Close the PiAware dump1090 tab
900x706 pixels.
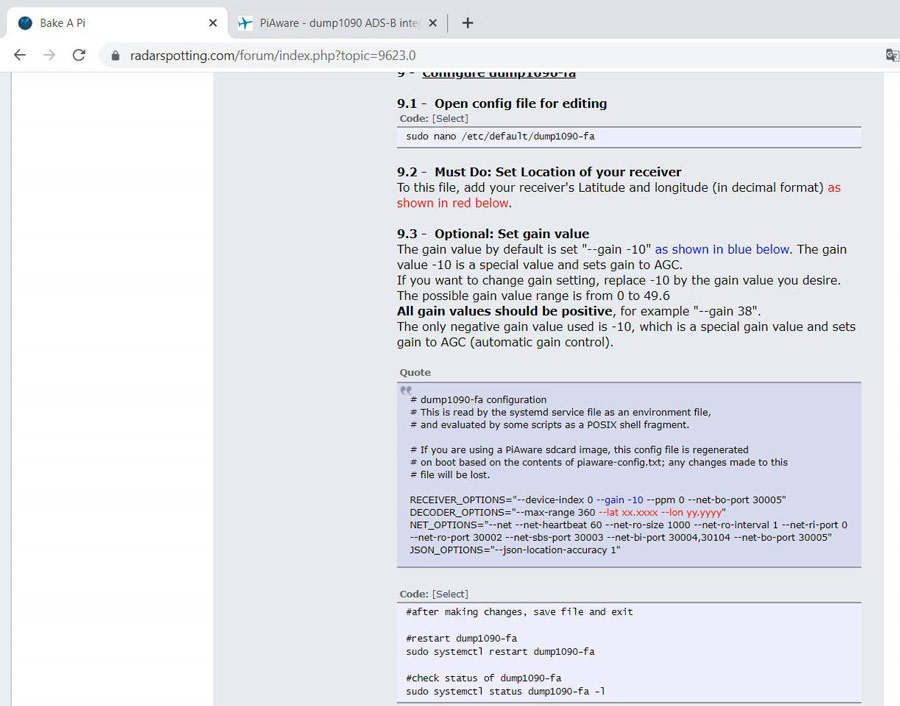coord(433,23)
